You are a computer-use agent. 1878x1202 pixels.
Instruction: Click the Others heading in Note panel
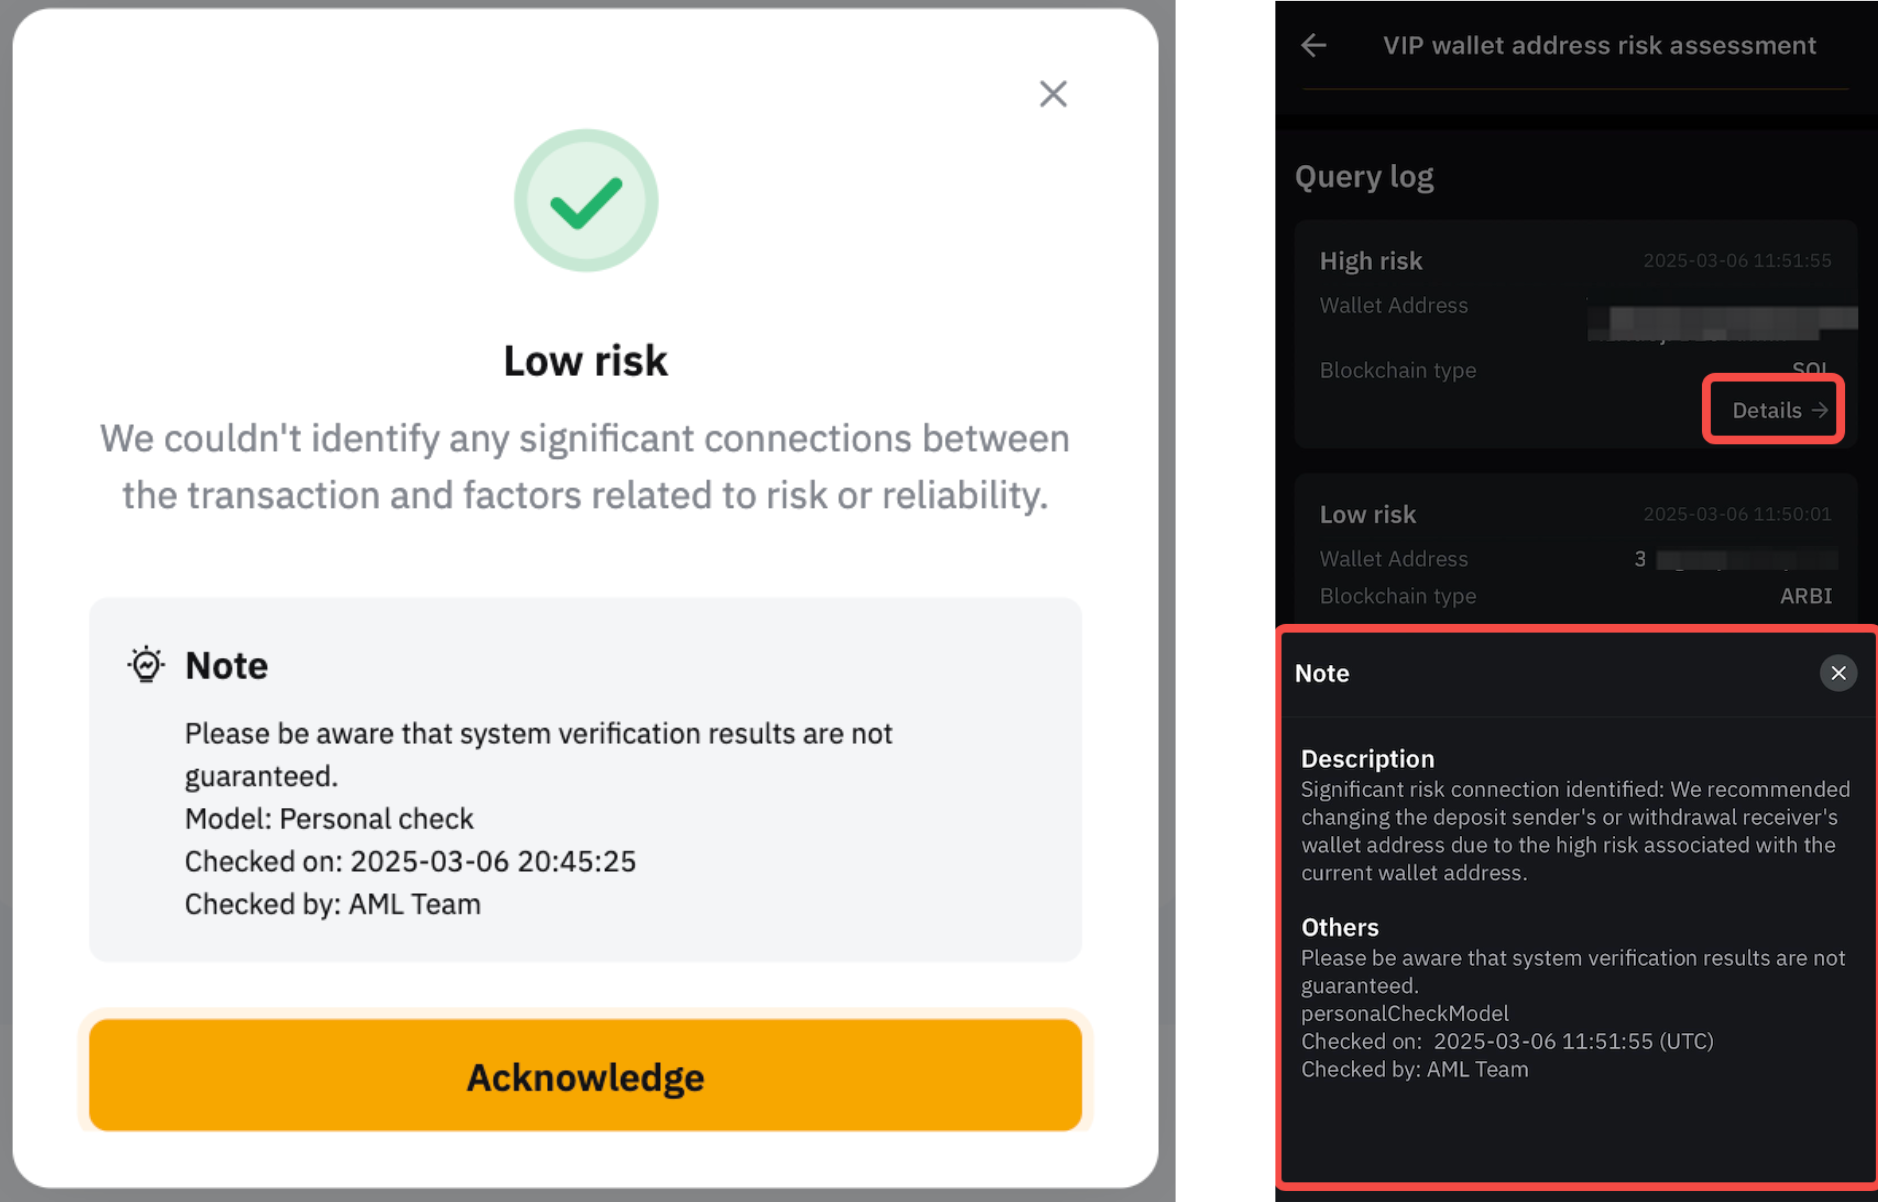(1339, 927)
